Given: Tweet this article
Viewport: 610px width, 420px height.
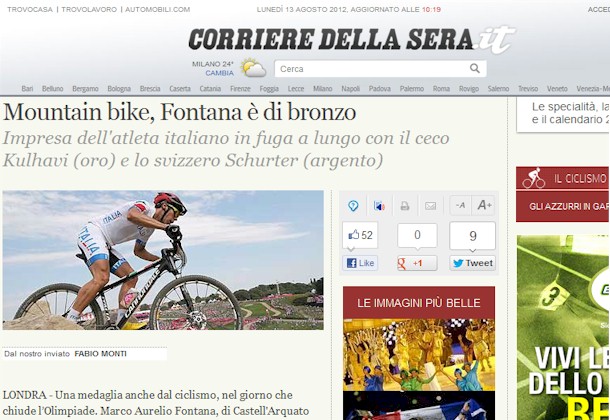Looking at the screenshot, I should (x=473, y=263).
